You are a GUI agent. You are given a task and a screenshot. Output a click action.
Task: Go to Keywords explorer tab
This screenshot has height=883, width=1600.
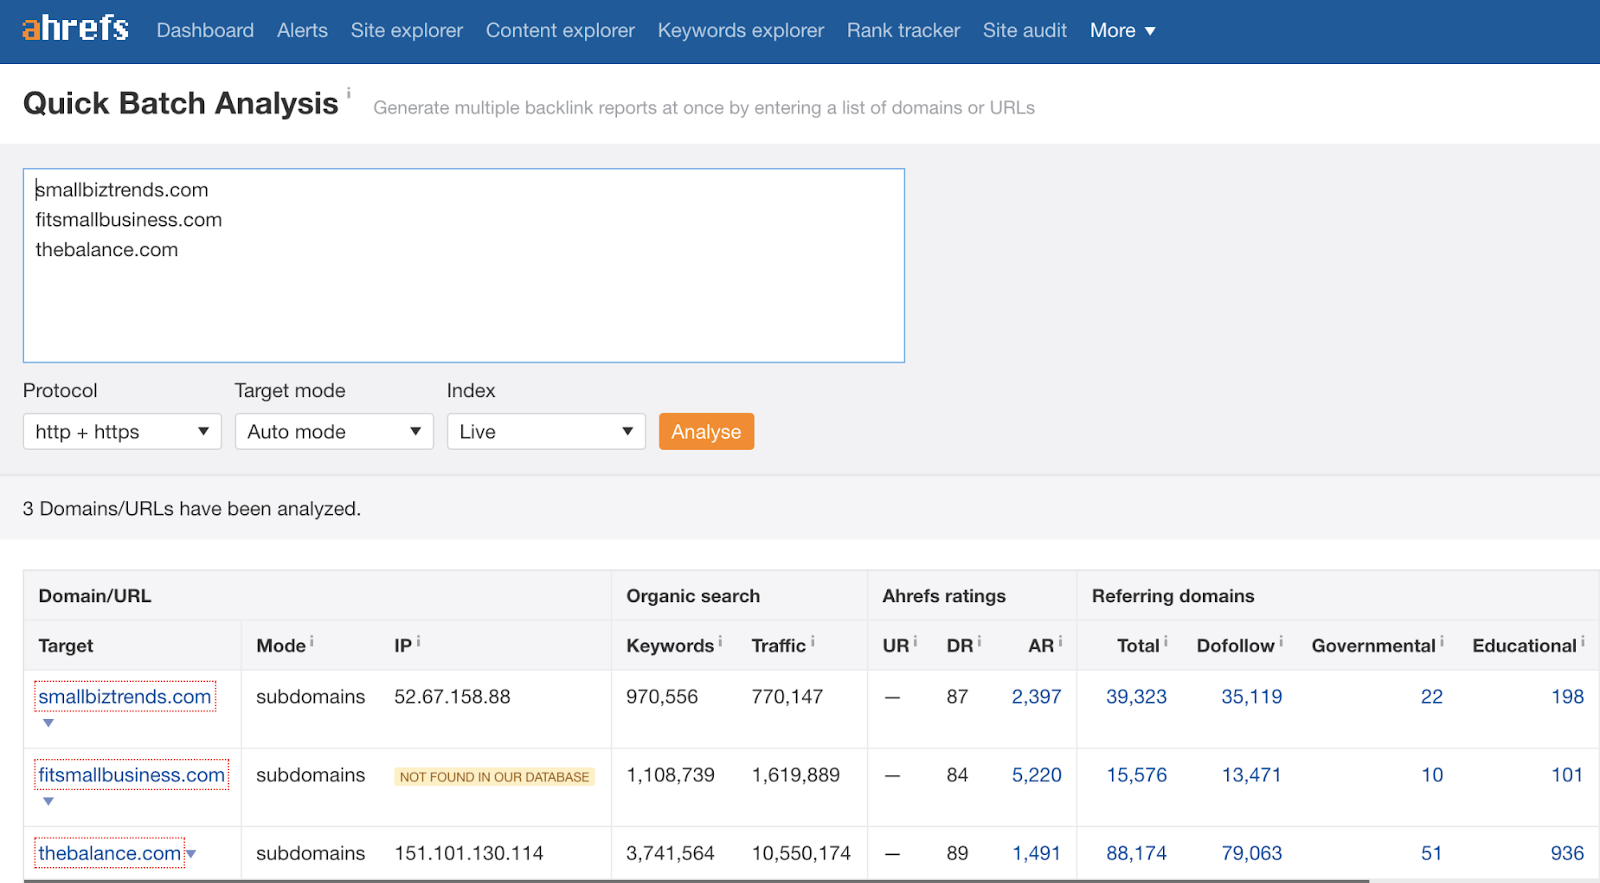click(x=740, y=31)
